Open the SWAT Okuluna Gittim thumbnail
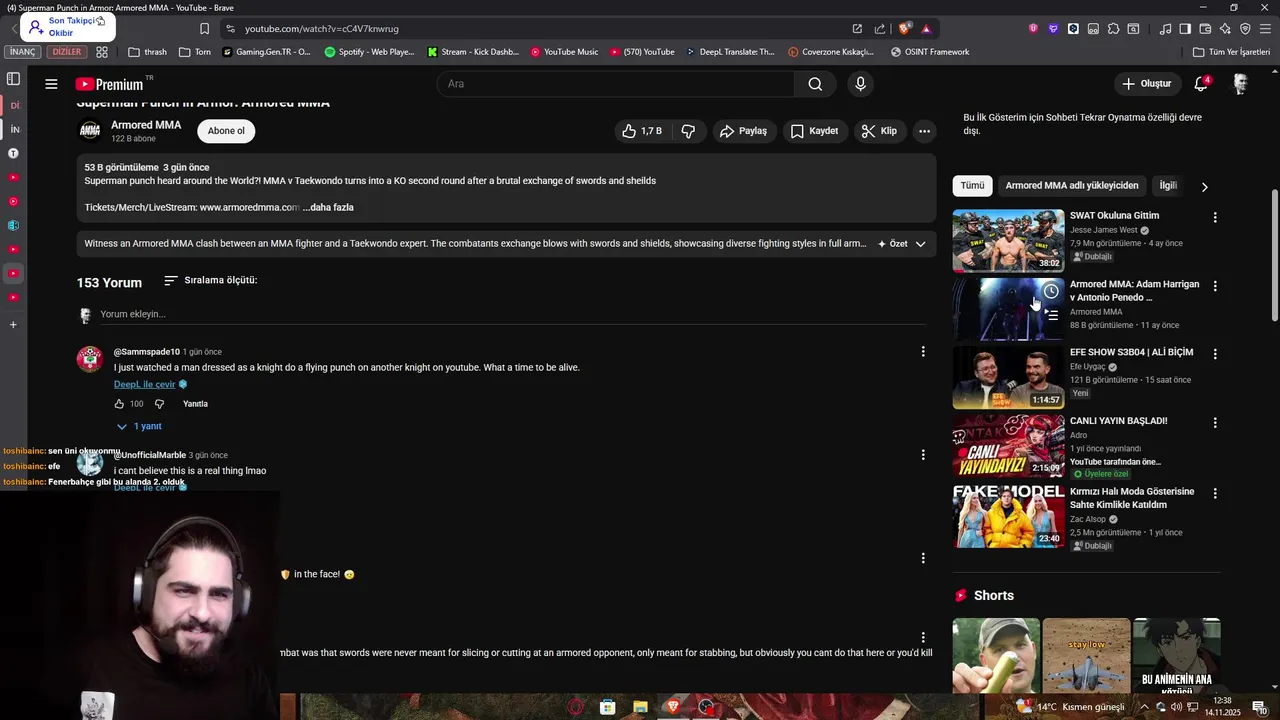1280x720 pixels. 1008,241
